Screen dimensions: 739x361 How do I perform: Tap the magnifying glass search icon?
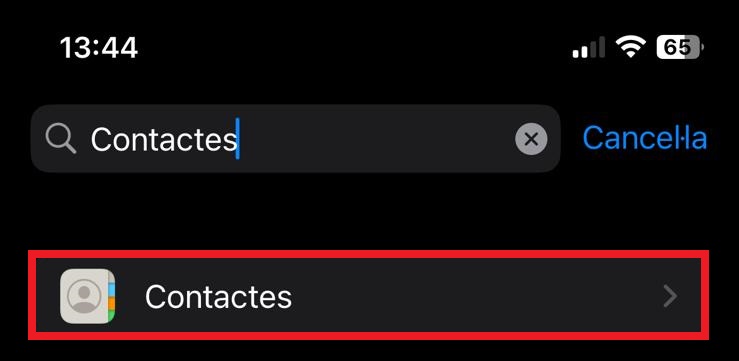point(61,139)
